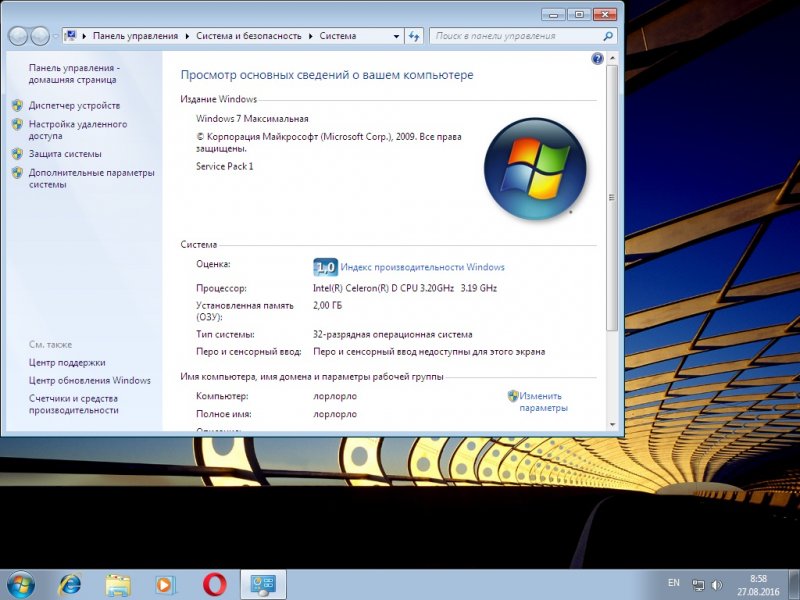Click 'Изменить параметры' link

pos(543,402)
